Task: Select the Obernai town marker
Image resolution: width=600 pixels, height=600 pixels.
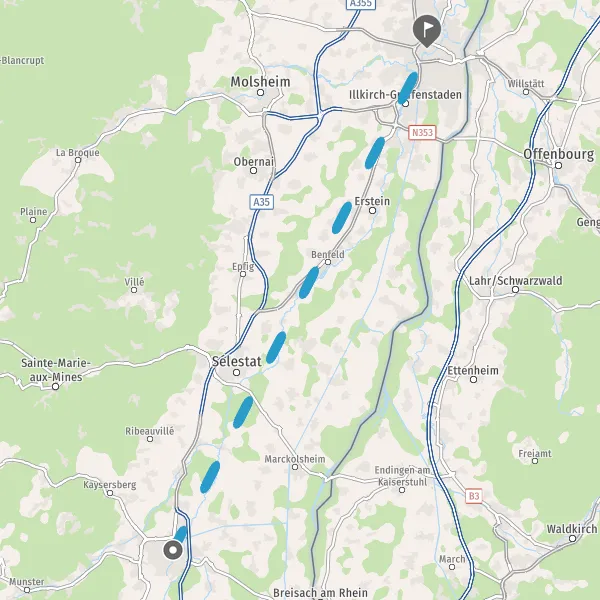Action: click(253, 171)
